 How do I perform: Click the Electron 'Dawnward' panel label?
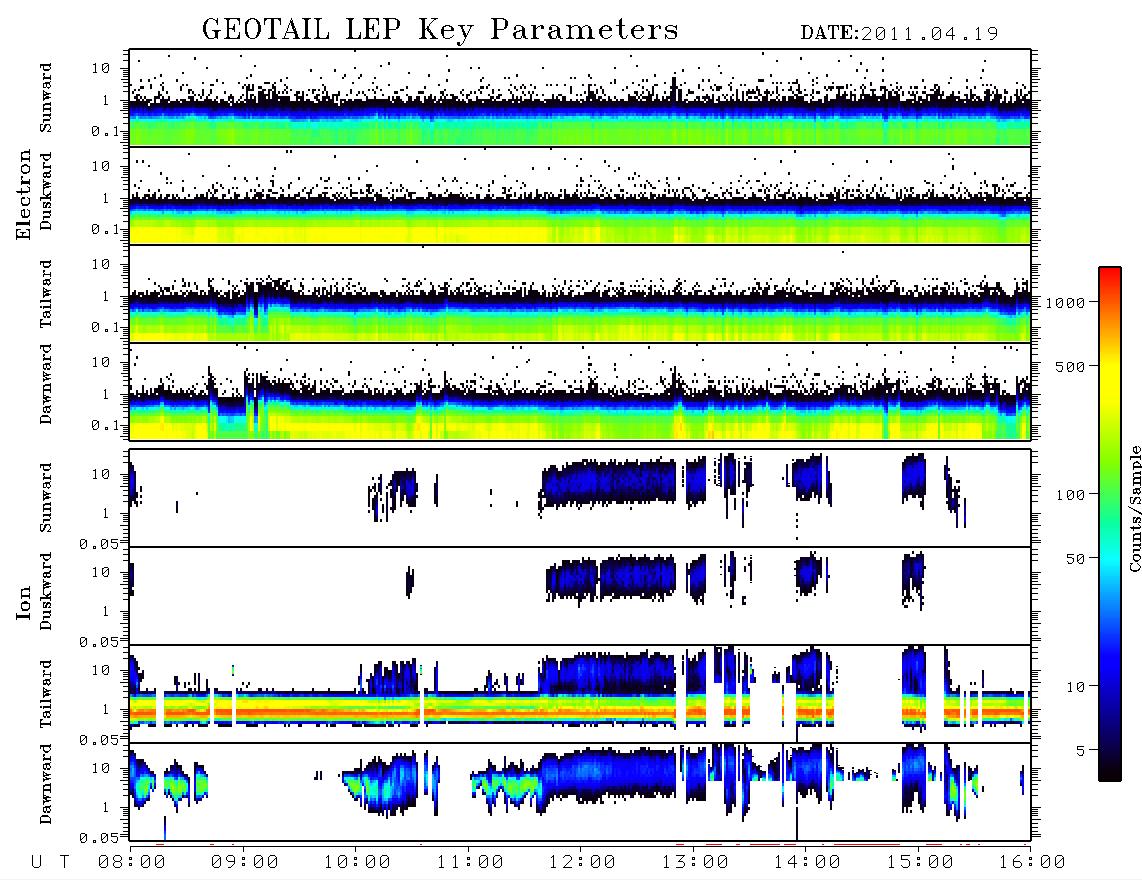click(x=46, y=384)
